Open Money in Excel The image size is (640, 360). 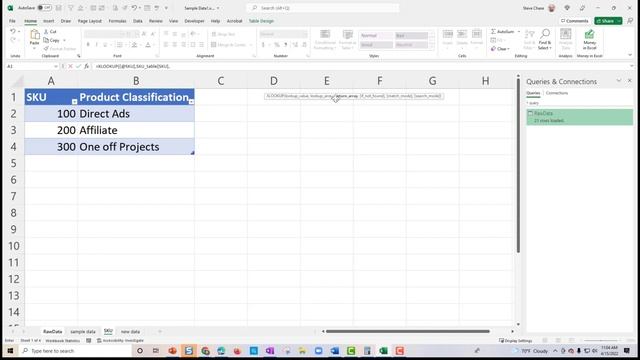(589, 40)
